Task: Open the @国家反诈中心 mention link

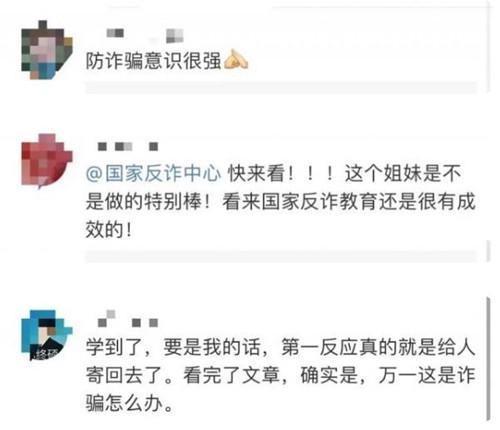Action: (x=153, y=173)
